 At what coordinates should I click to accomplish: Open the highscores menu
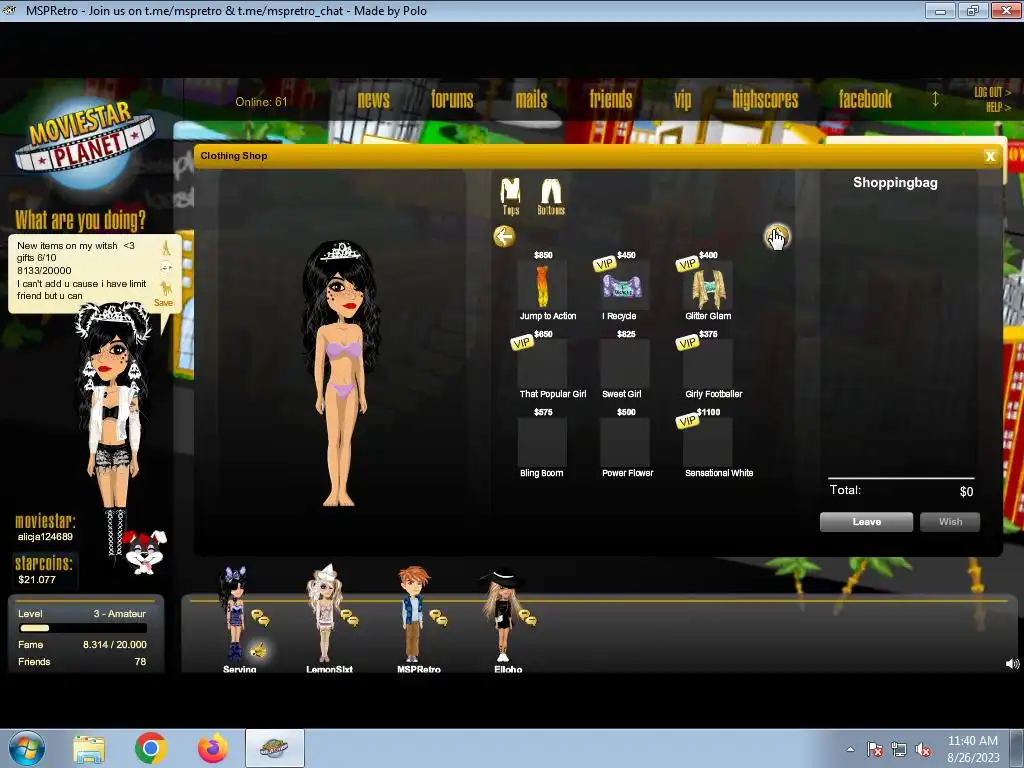coord(765,99)
